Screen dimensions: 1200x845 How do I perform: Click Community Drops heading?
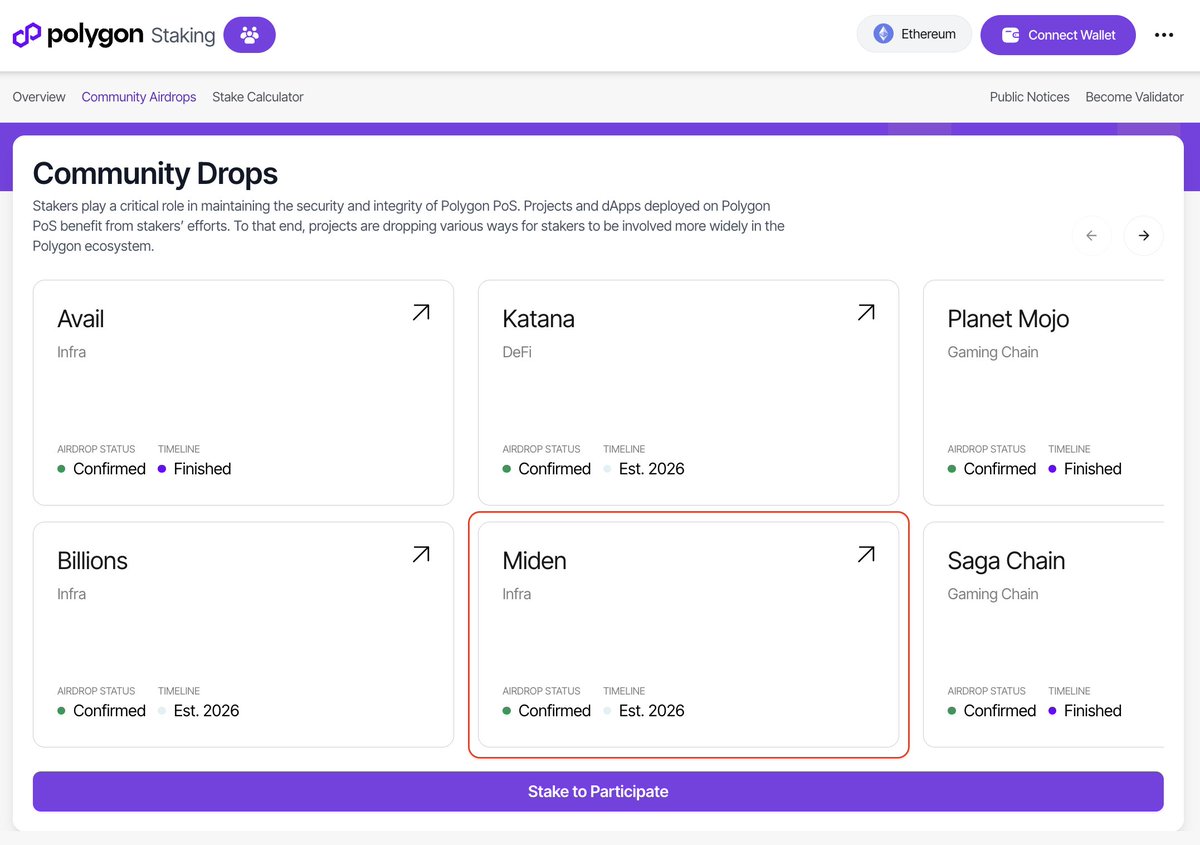click(155, 173)
